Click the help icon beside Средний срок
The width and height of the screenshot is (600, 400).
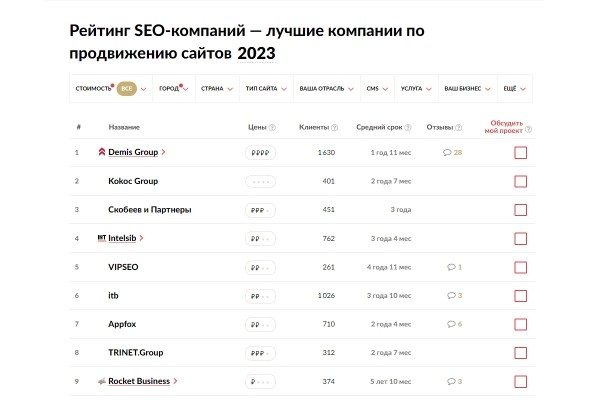click(410, 128)
